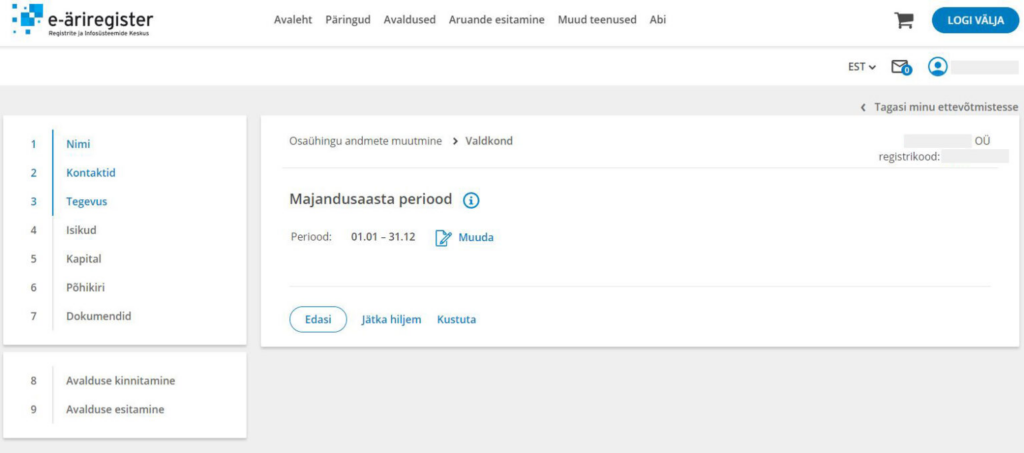Select step 2 Kontaktid in sidebar
The height and width of the screenshot is (453, 1024).
point(91,173)
